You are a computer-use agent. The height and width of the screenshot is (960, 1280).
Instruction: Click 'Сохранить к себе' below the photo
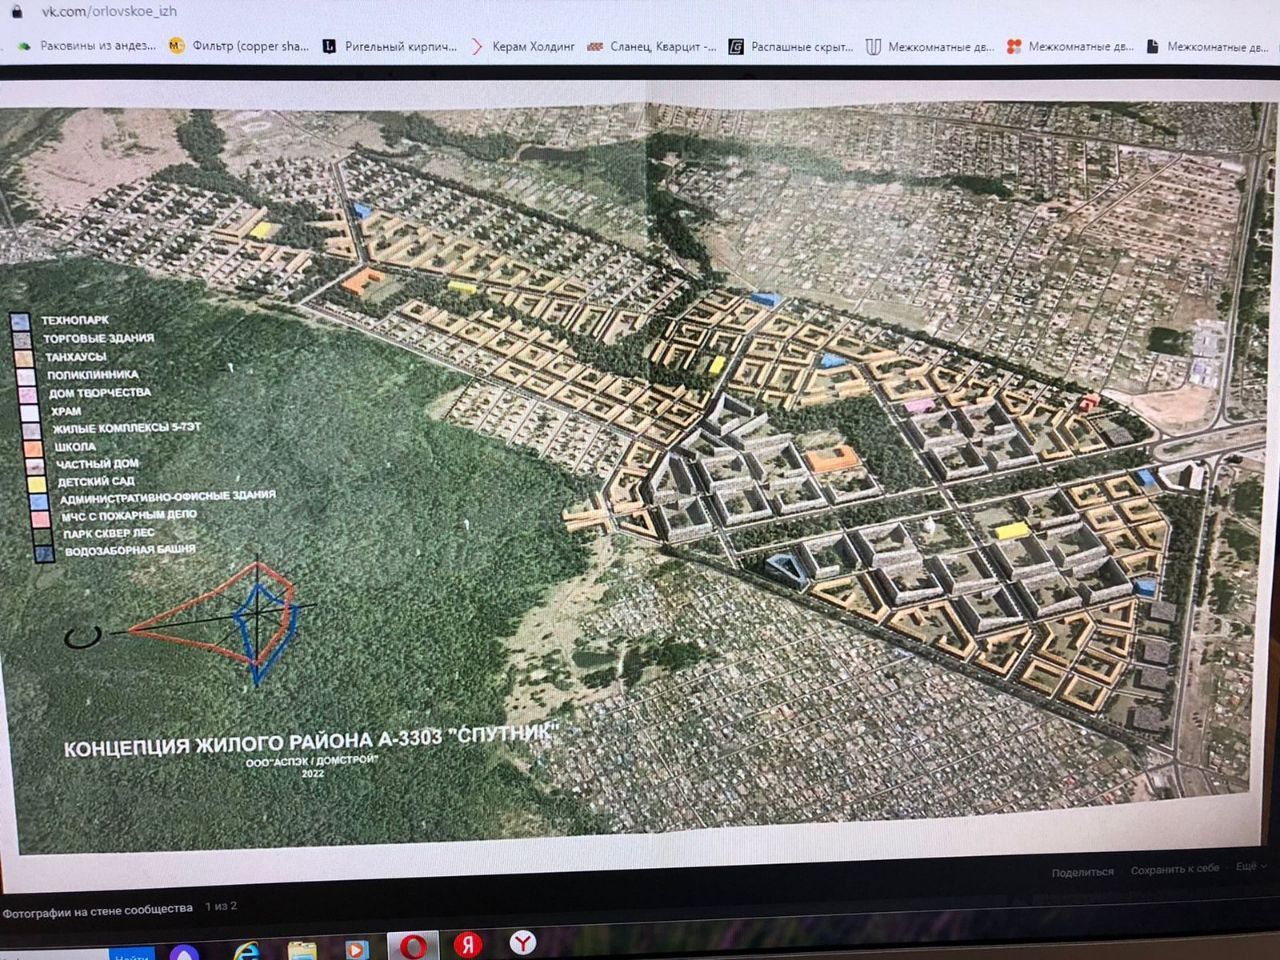point(1175,869)
